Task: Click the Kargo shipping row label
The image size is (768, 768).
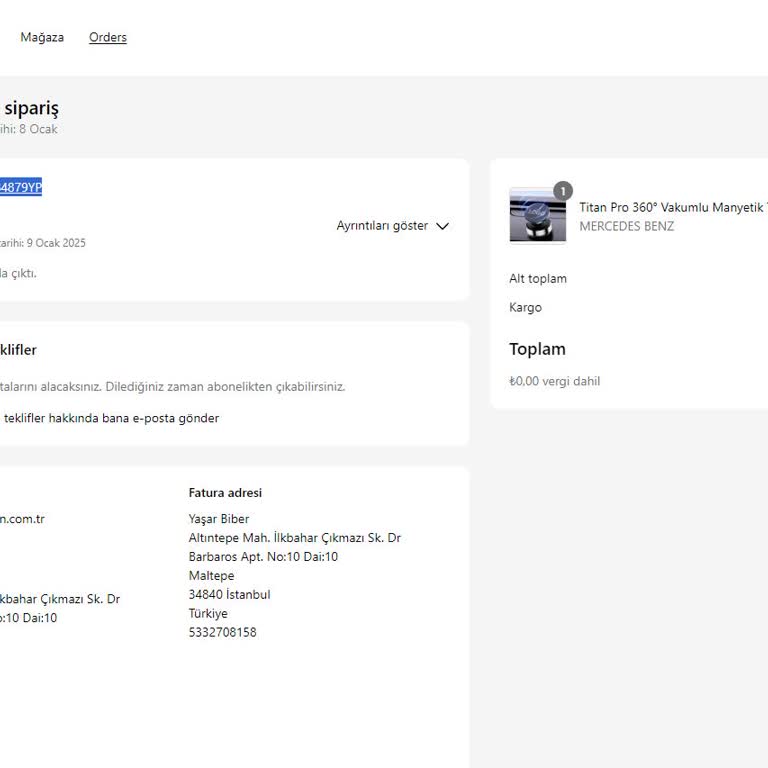Action: (x=525, y=307)
